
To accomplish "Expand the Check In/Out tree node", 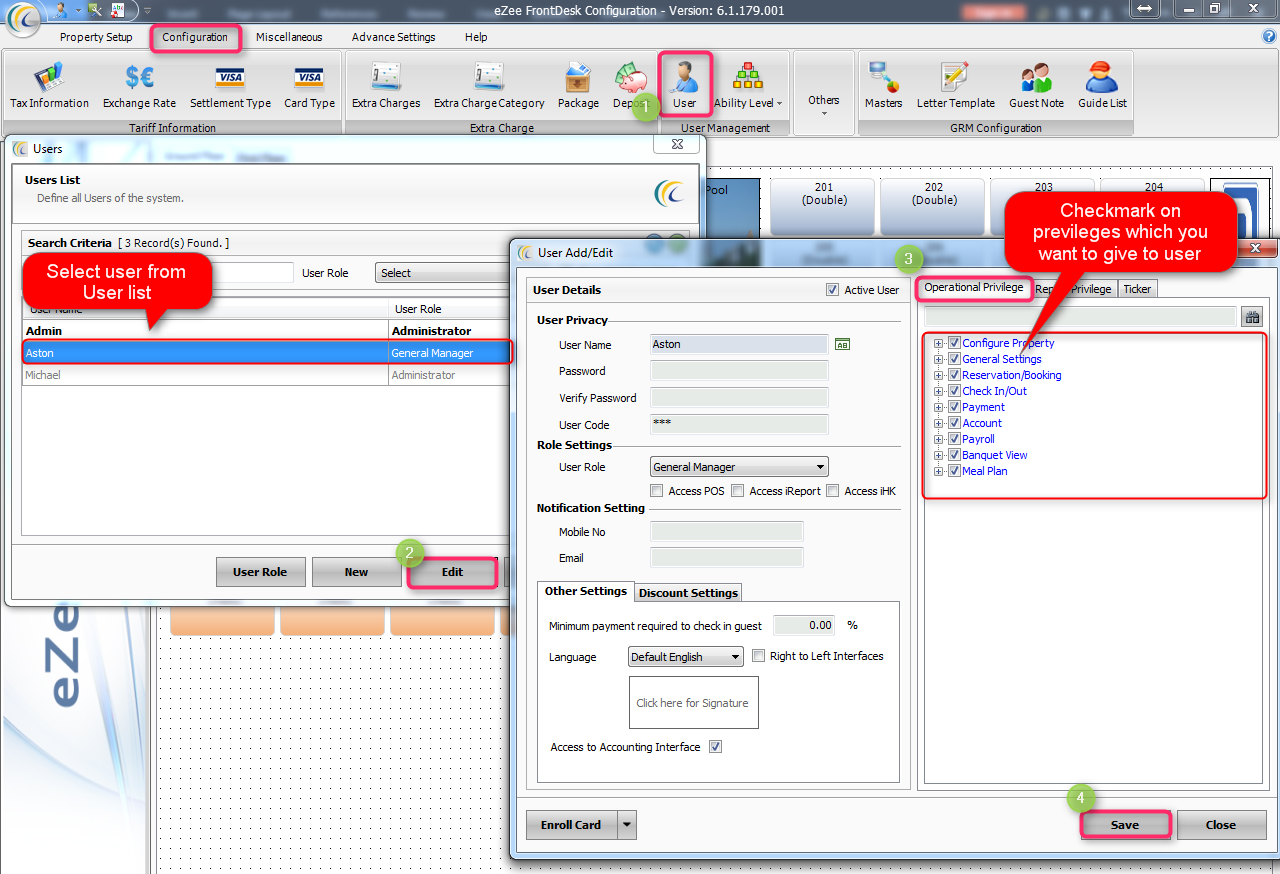I will (938, 391).
